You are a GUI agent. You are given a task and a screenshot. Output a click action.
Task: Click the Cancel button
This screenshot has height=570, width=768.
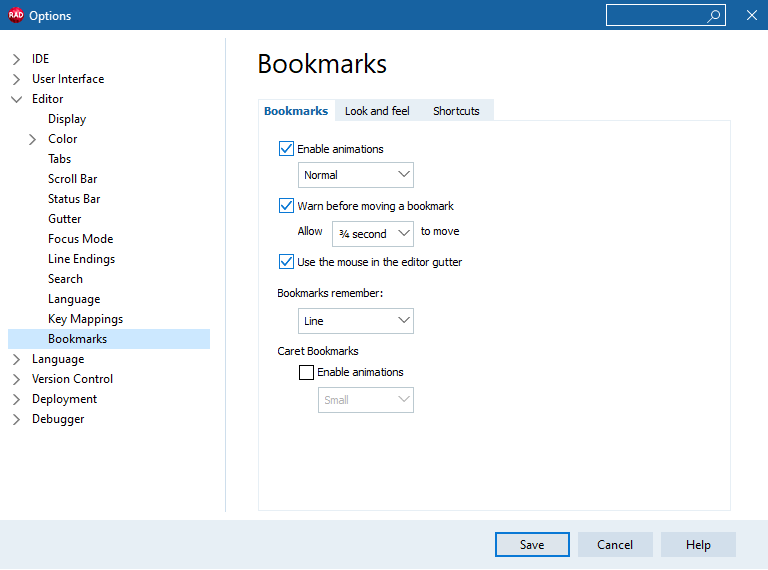(615, 545)
